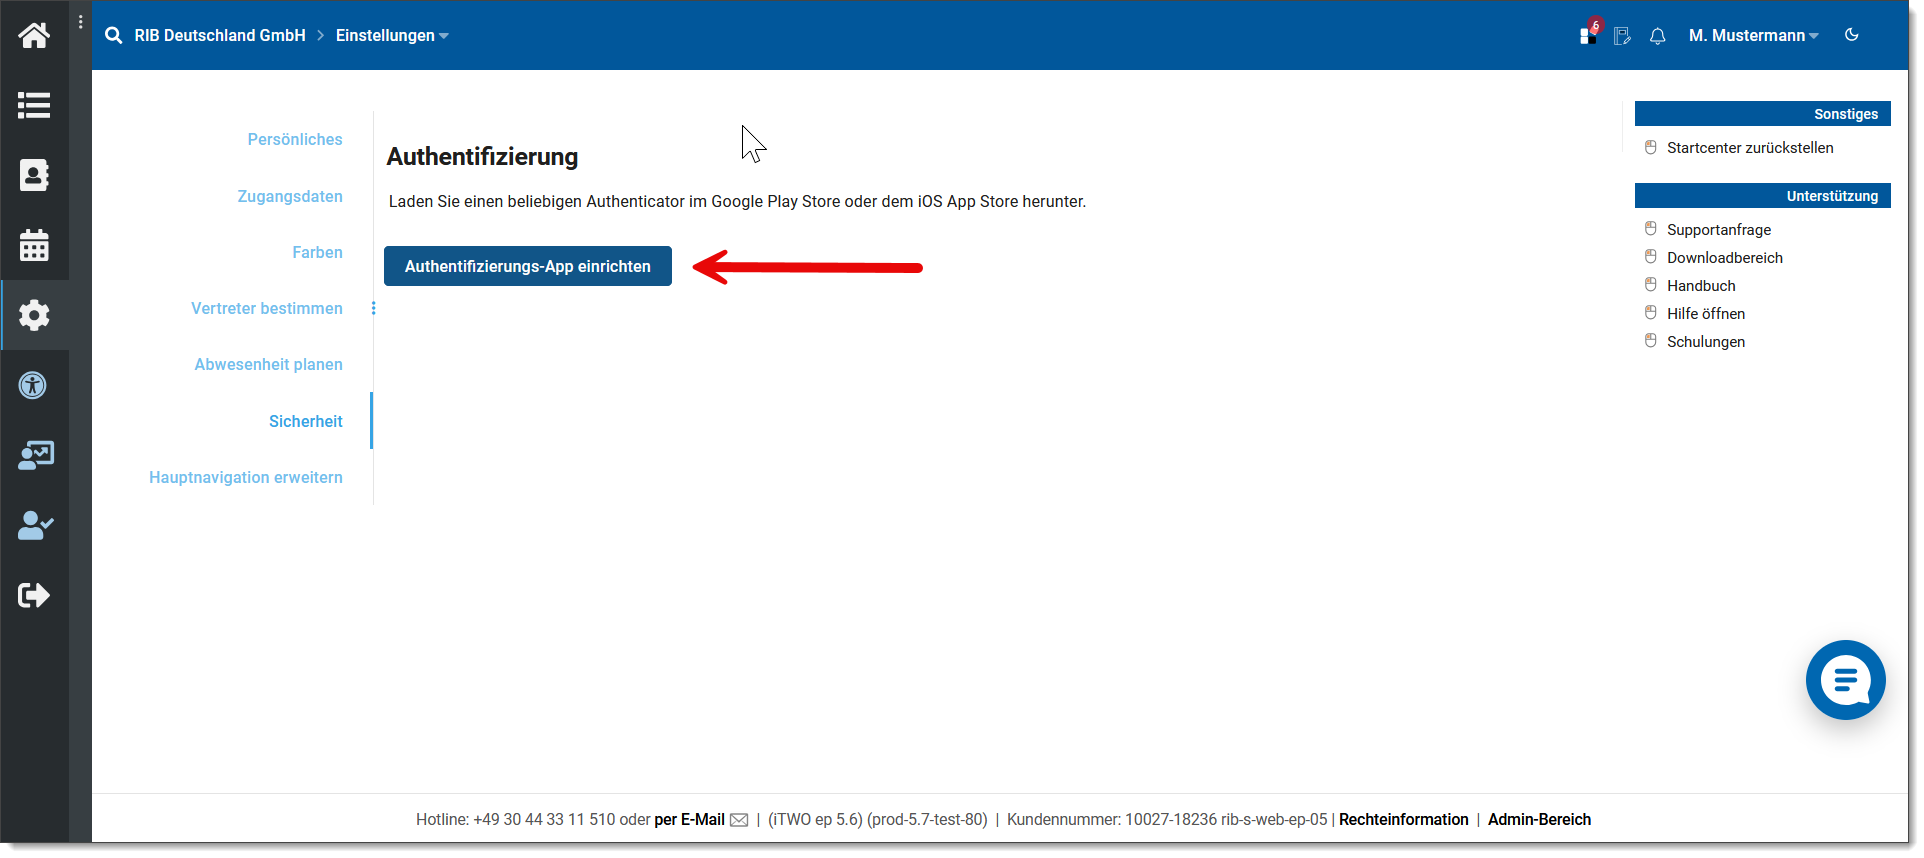Click the accessibility icon in sidebar
Screen dimensions: 1924x858
[34, 386]
